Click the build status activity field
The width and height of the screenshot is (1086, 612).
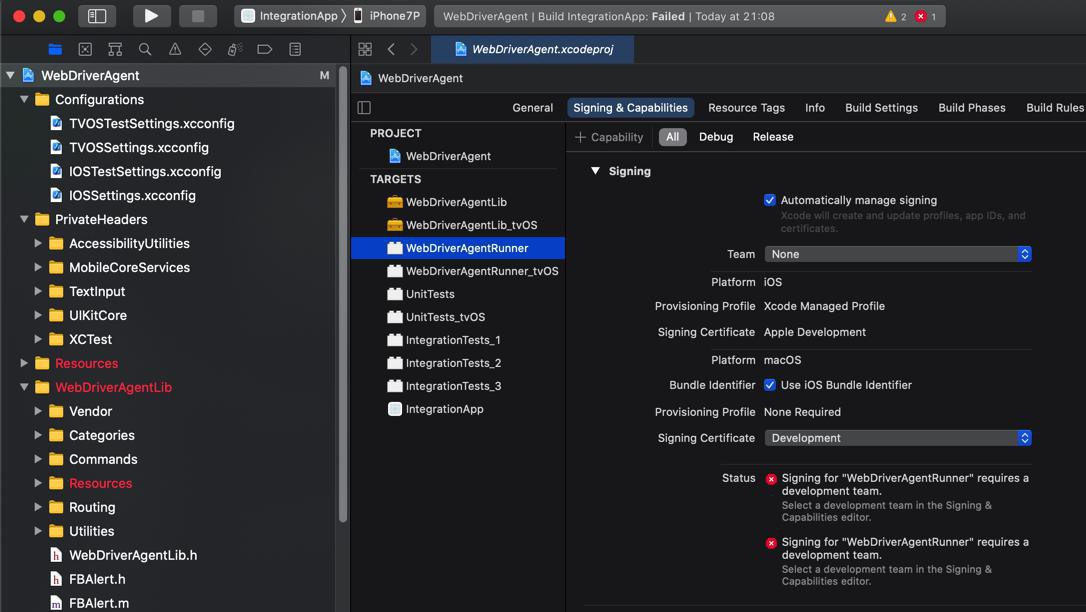[x=689, y=16]
